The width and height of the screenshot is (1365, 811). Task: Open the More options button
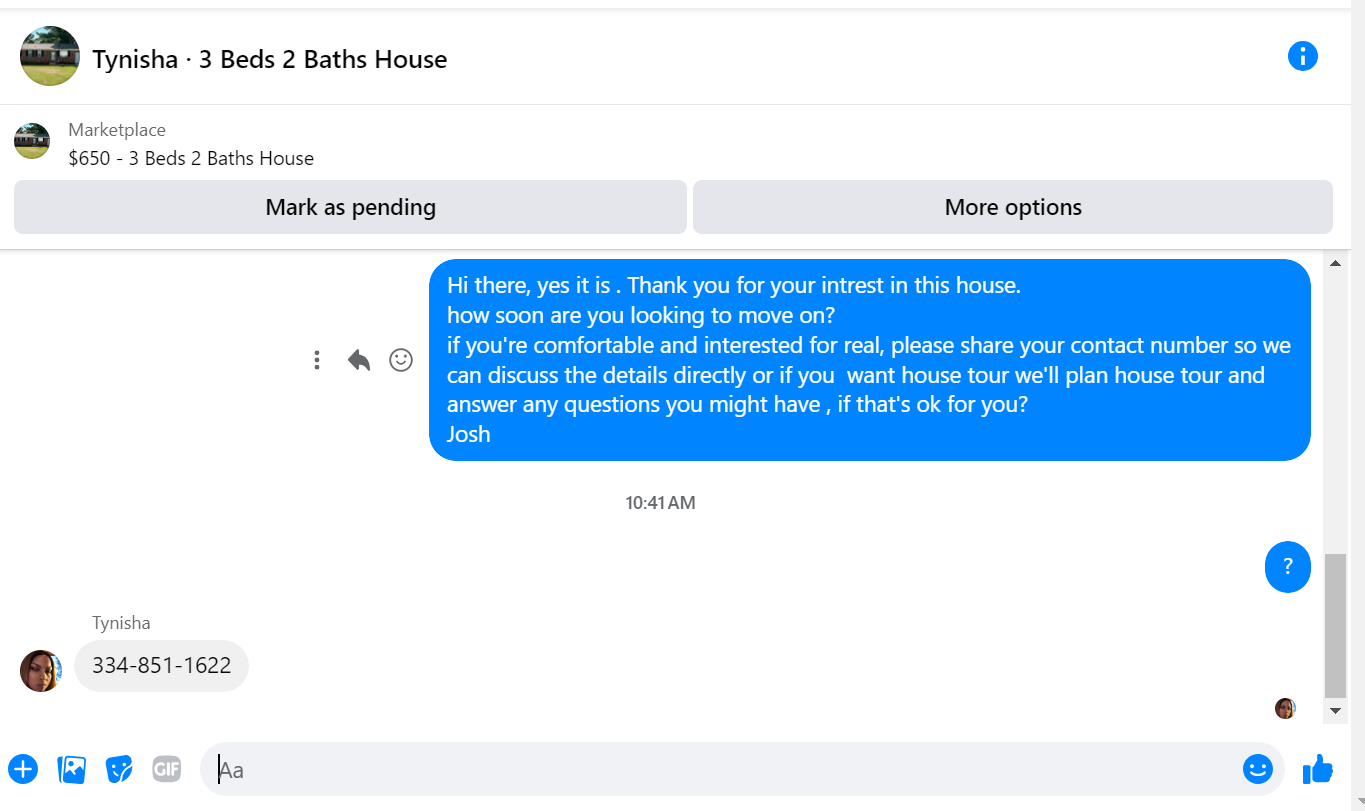1013,207
